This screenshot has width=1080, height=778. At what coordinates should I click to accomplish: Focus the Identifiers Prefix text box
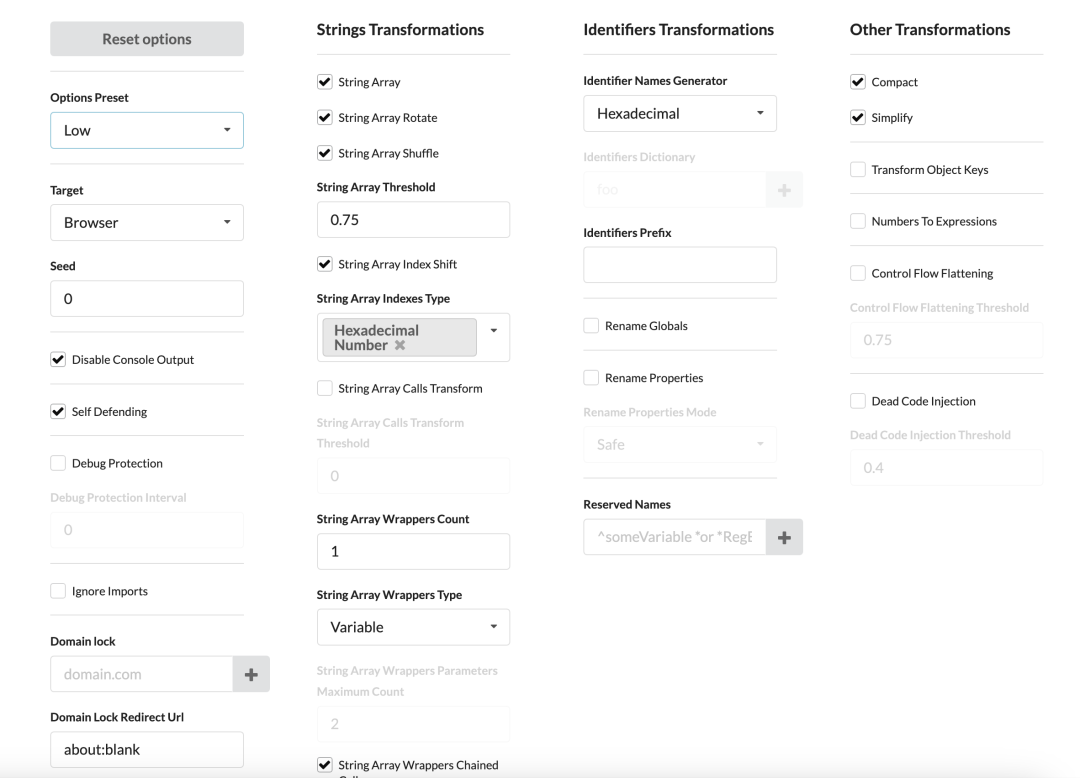(x=680, y=265)
